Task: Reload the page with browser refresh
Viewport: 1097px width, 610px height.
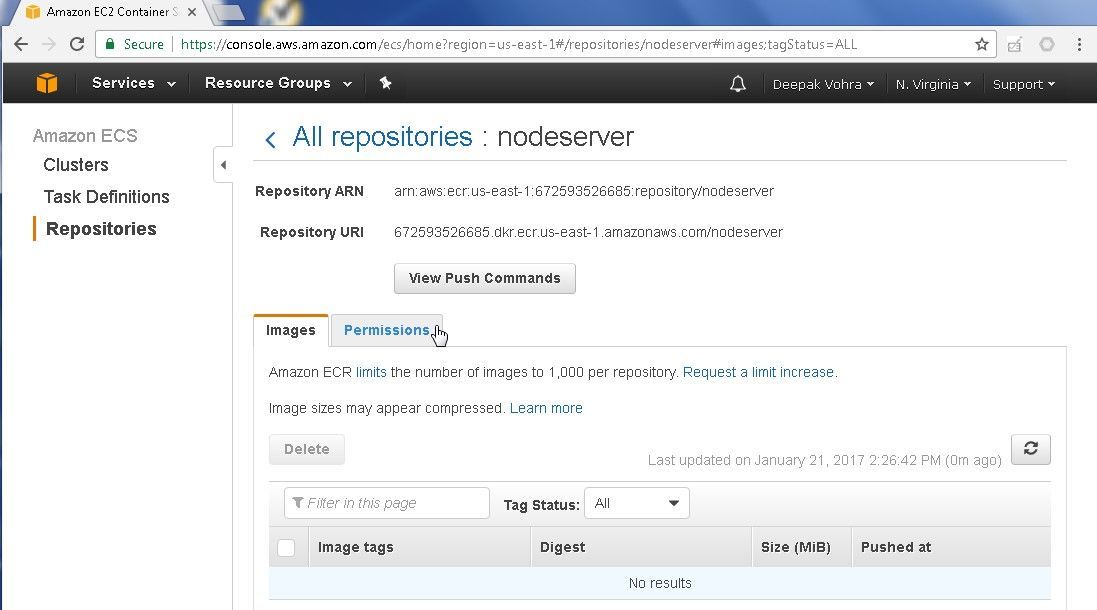Action: 77,44
